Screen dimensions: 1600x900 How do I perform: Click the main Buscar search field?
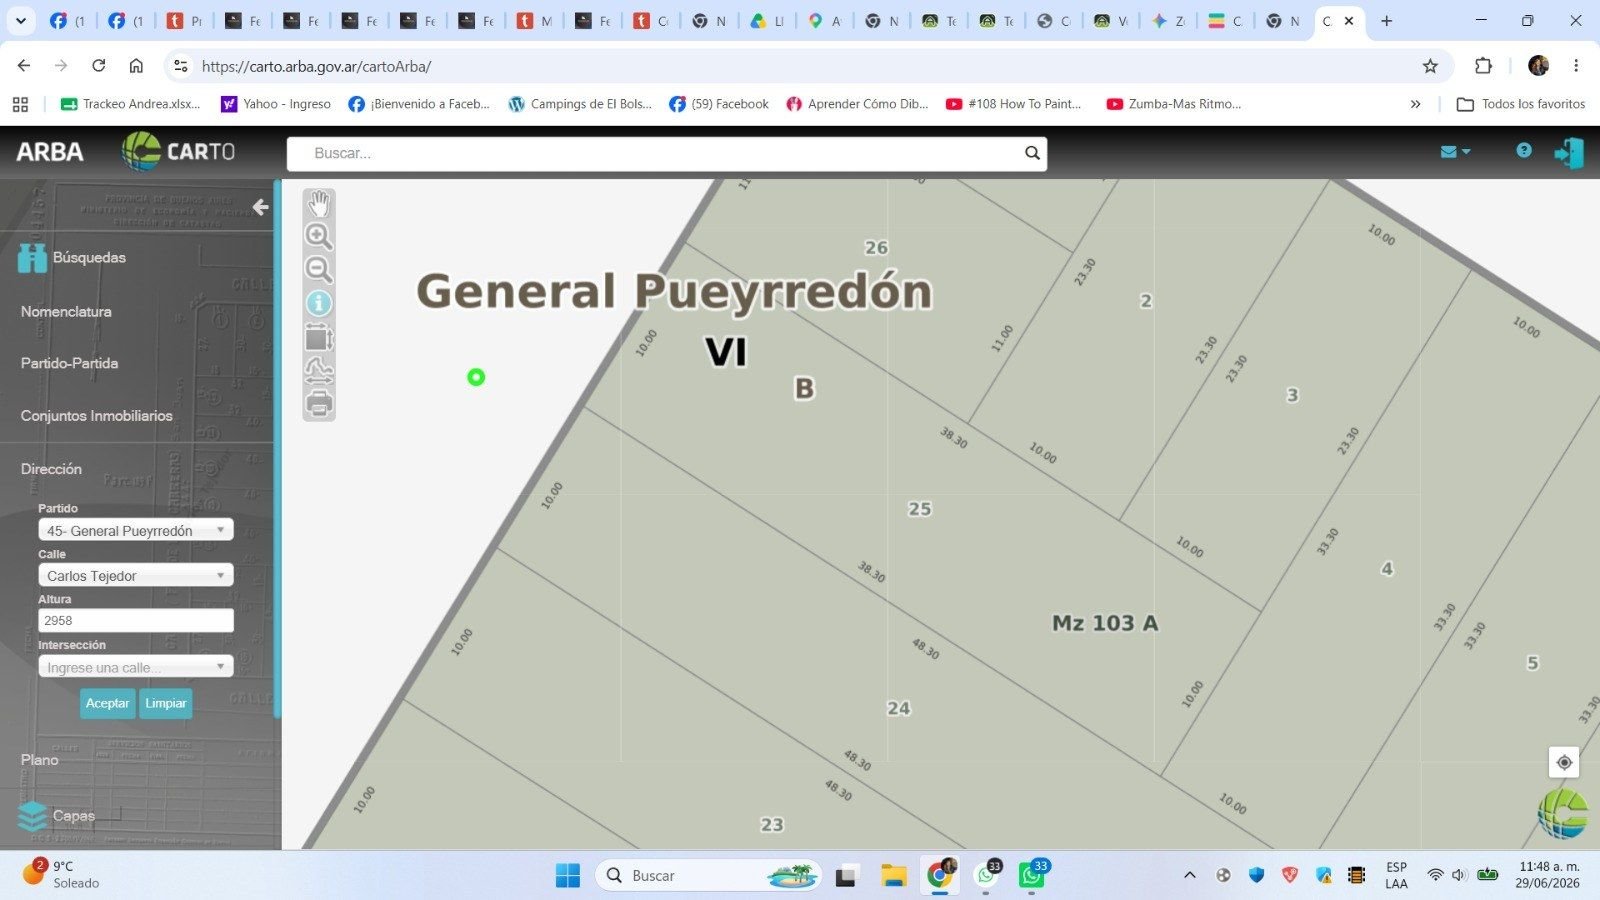(667, 153)
